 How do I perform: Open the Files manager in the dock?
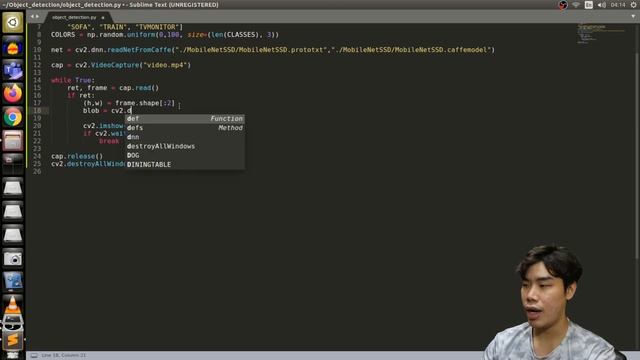click(13, 141)
